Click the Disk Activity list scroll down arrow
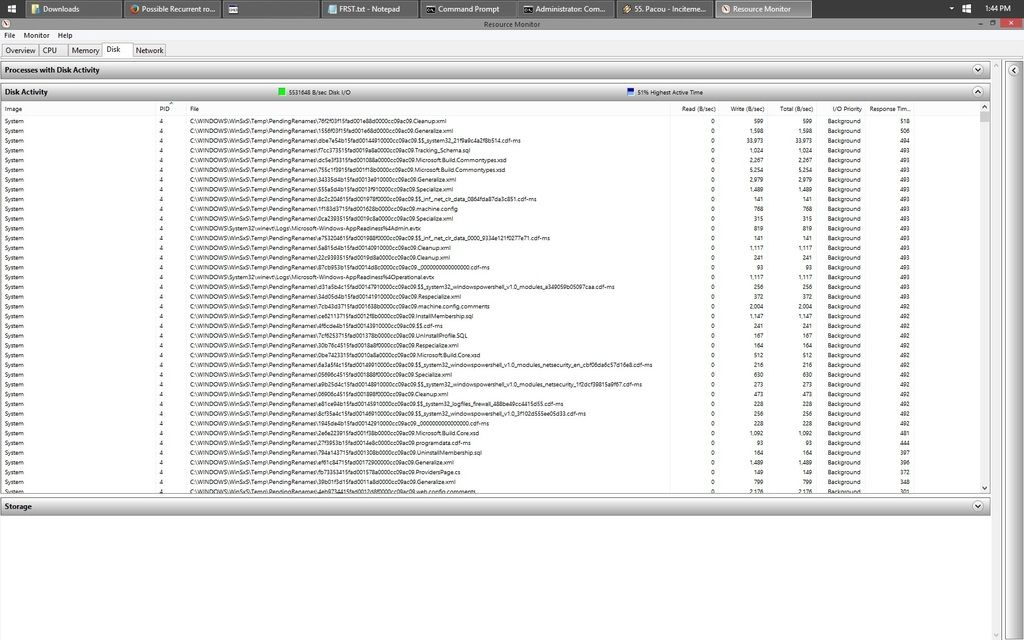 [x=985, y=488]
